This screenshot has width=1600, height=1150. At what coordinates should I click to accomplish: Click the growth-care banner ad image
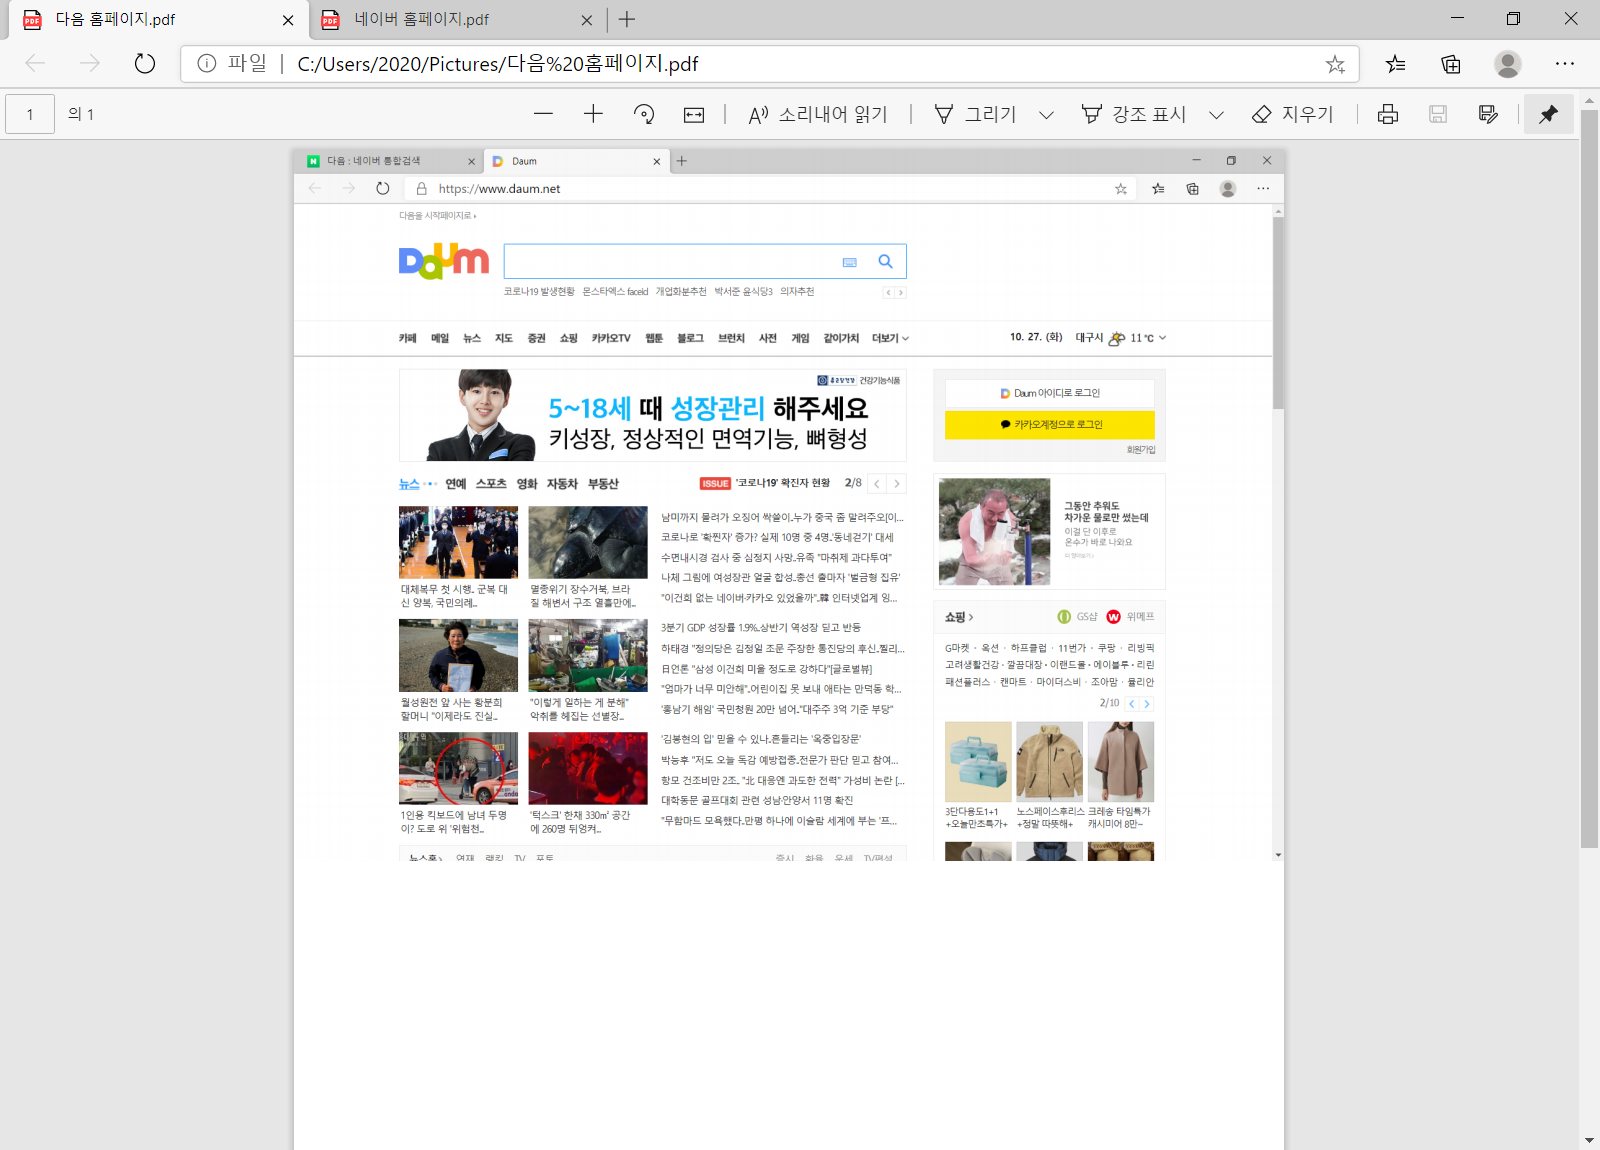pos(653,415)
